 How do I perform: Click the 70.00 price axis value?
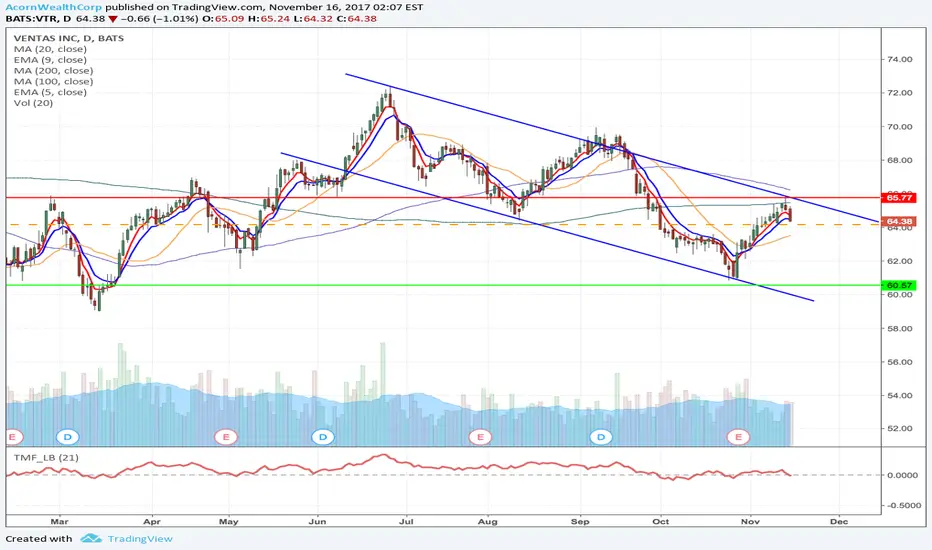click(x=899, y=127)
